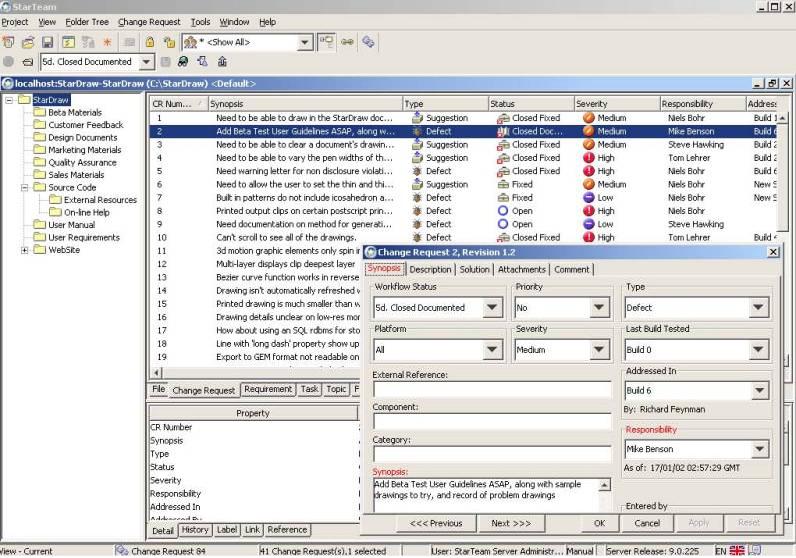
Task: Switch to the Requirement tab
Action: [268, 389]
